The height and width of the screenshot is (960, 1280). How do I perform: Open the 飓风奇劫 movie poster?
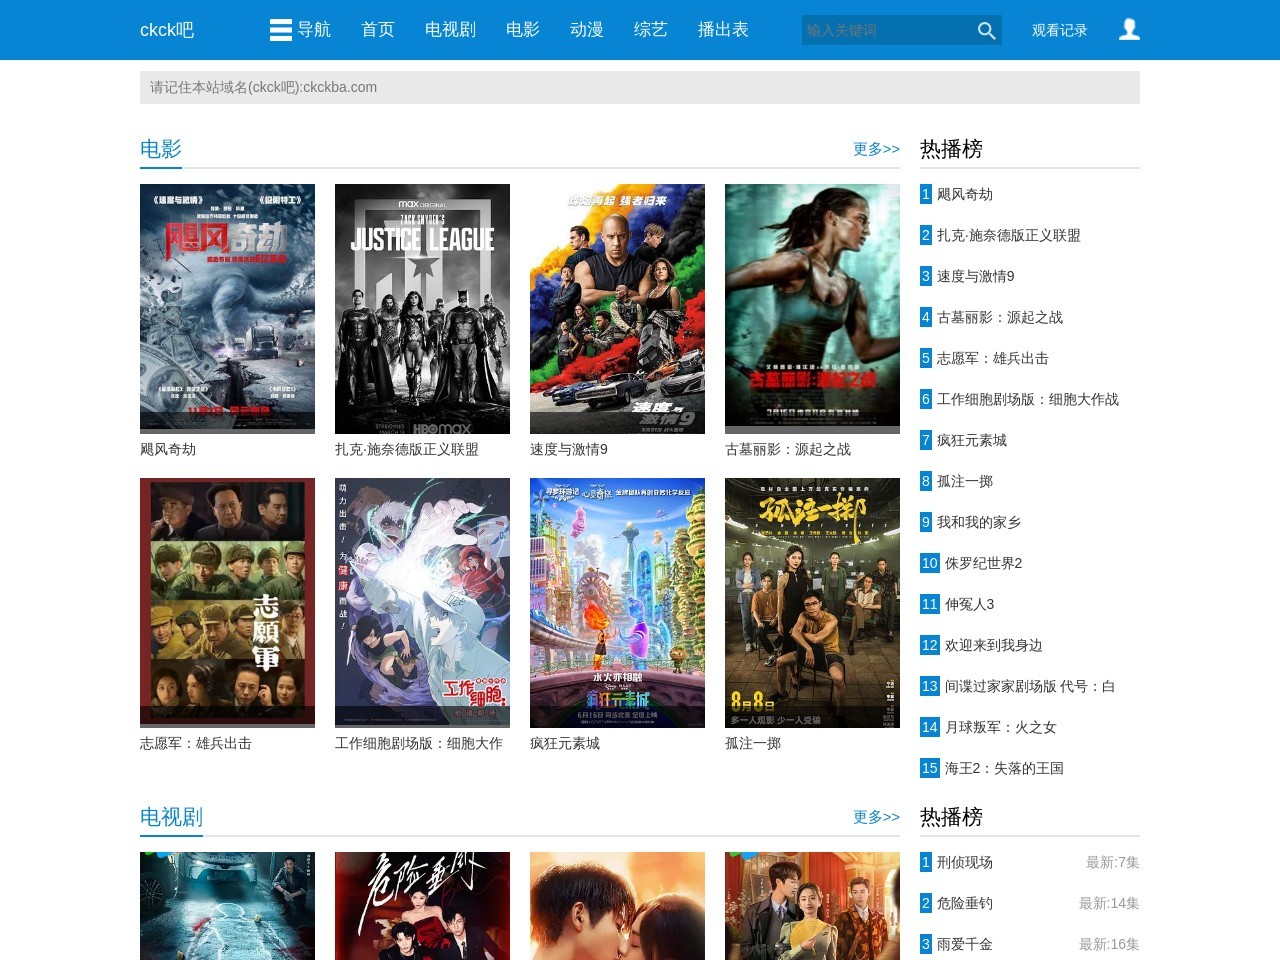click(x=227, y=309)
